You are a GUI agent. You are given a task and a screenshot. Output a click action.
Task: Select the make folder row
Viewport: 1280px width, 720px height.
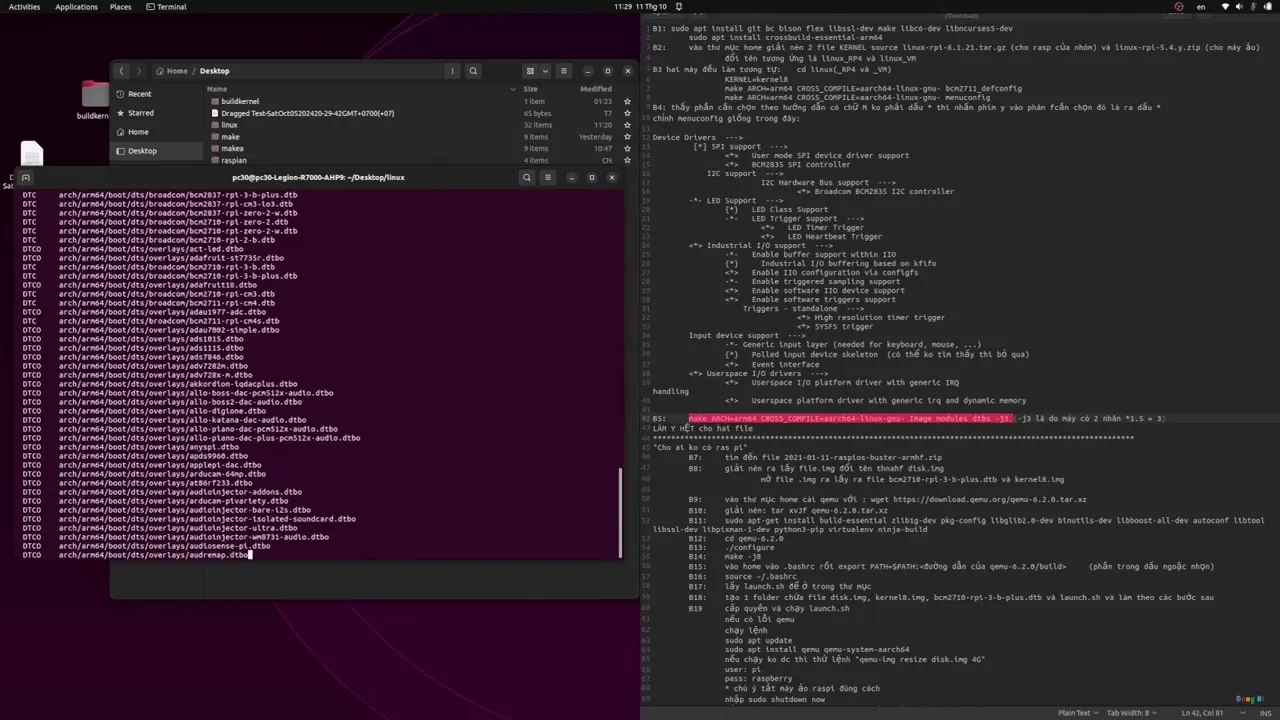tap(420, 137)
